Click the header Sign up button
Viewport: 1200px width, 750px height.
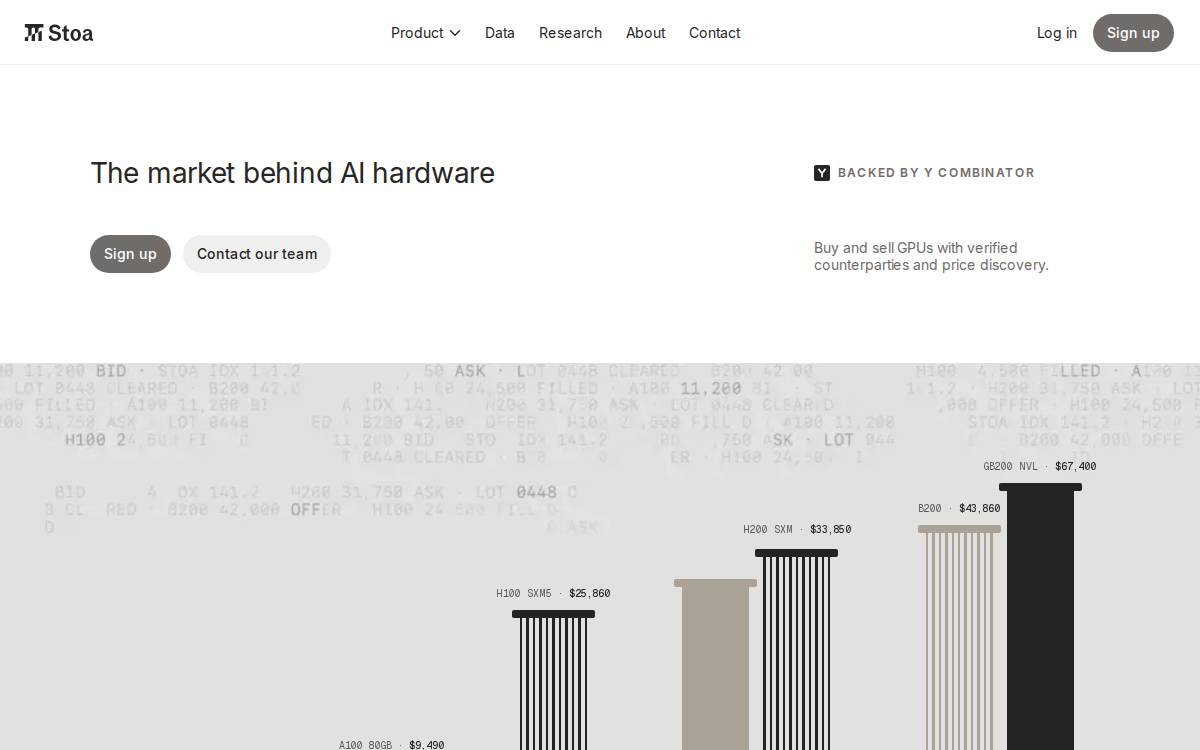pos(1133,33)
